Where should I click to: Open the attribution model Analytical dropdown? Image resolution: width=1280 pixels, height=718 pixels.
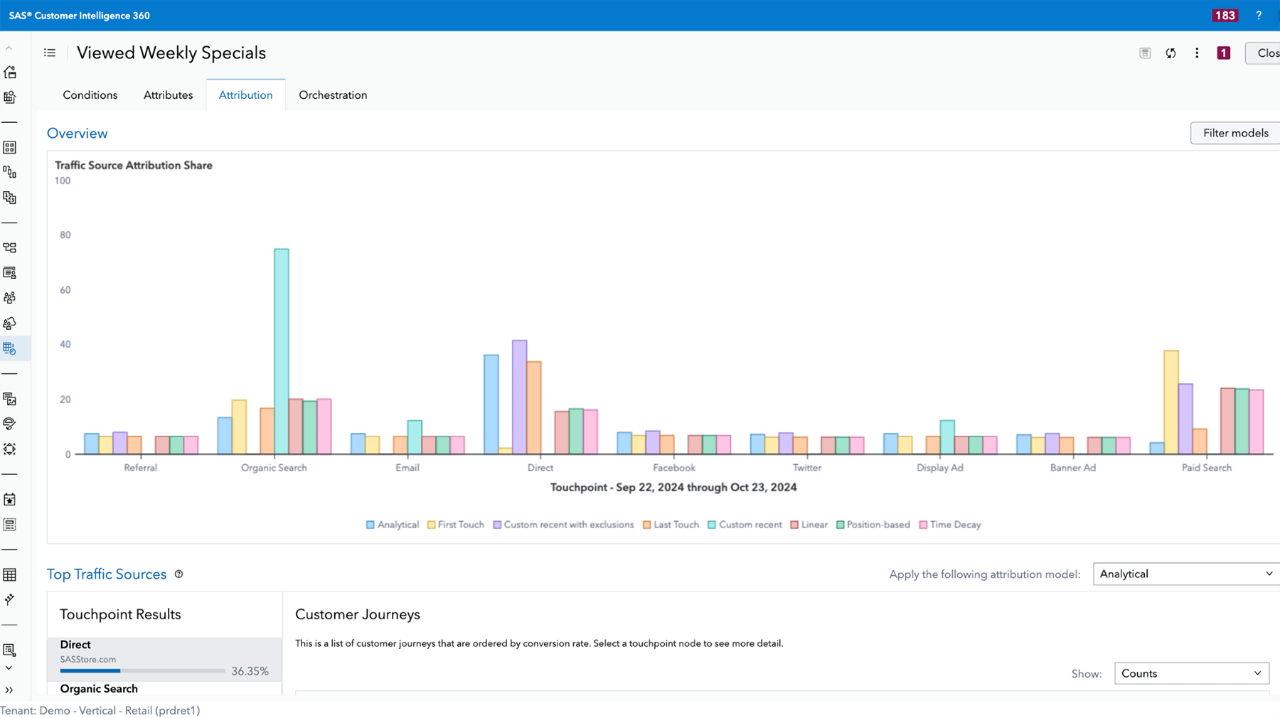coord(1186,574)
